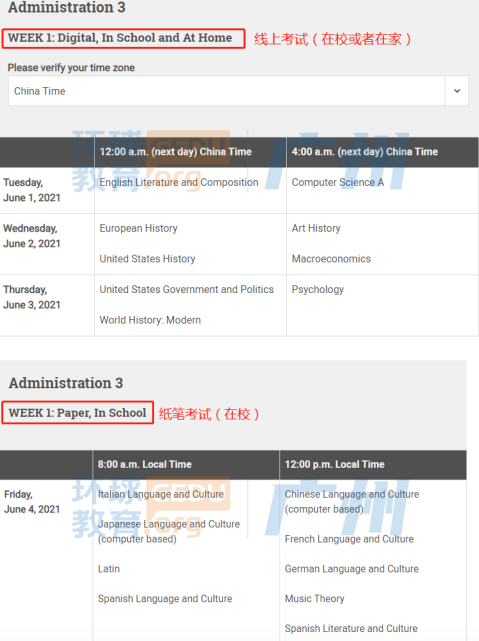The width and height of the screenshot is (479, 641).
Task: Click WEEK 1: Paper, In School heading
Action: [x=78, y=413]
